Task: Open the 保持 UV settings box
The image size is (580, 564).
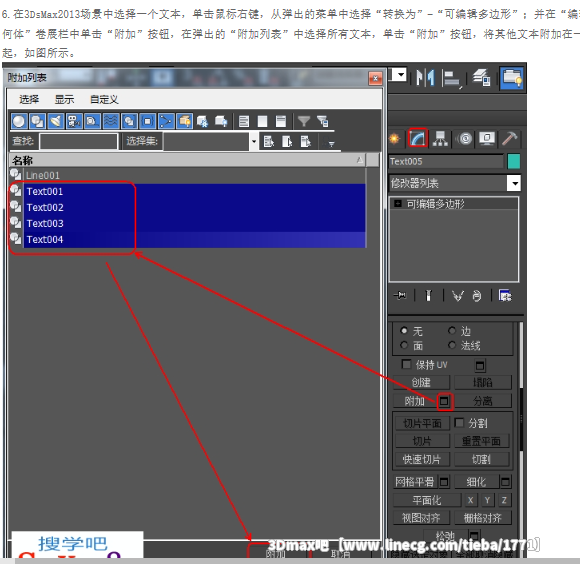Action: click(x=480, y=366)
